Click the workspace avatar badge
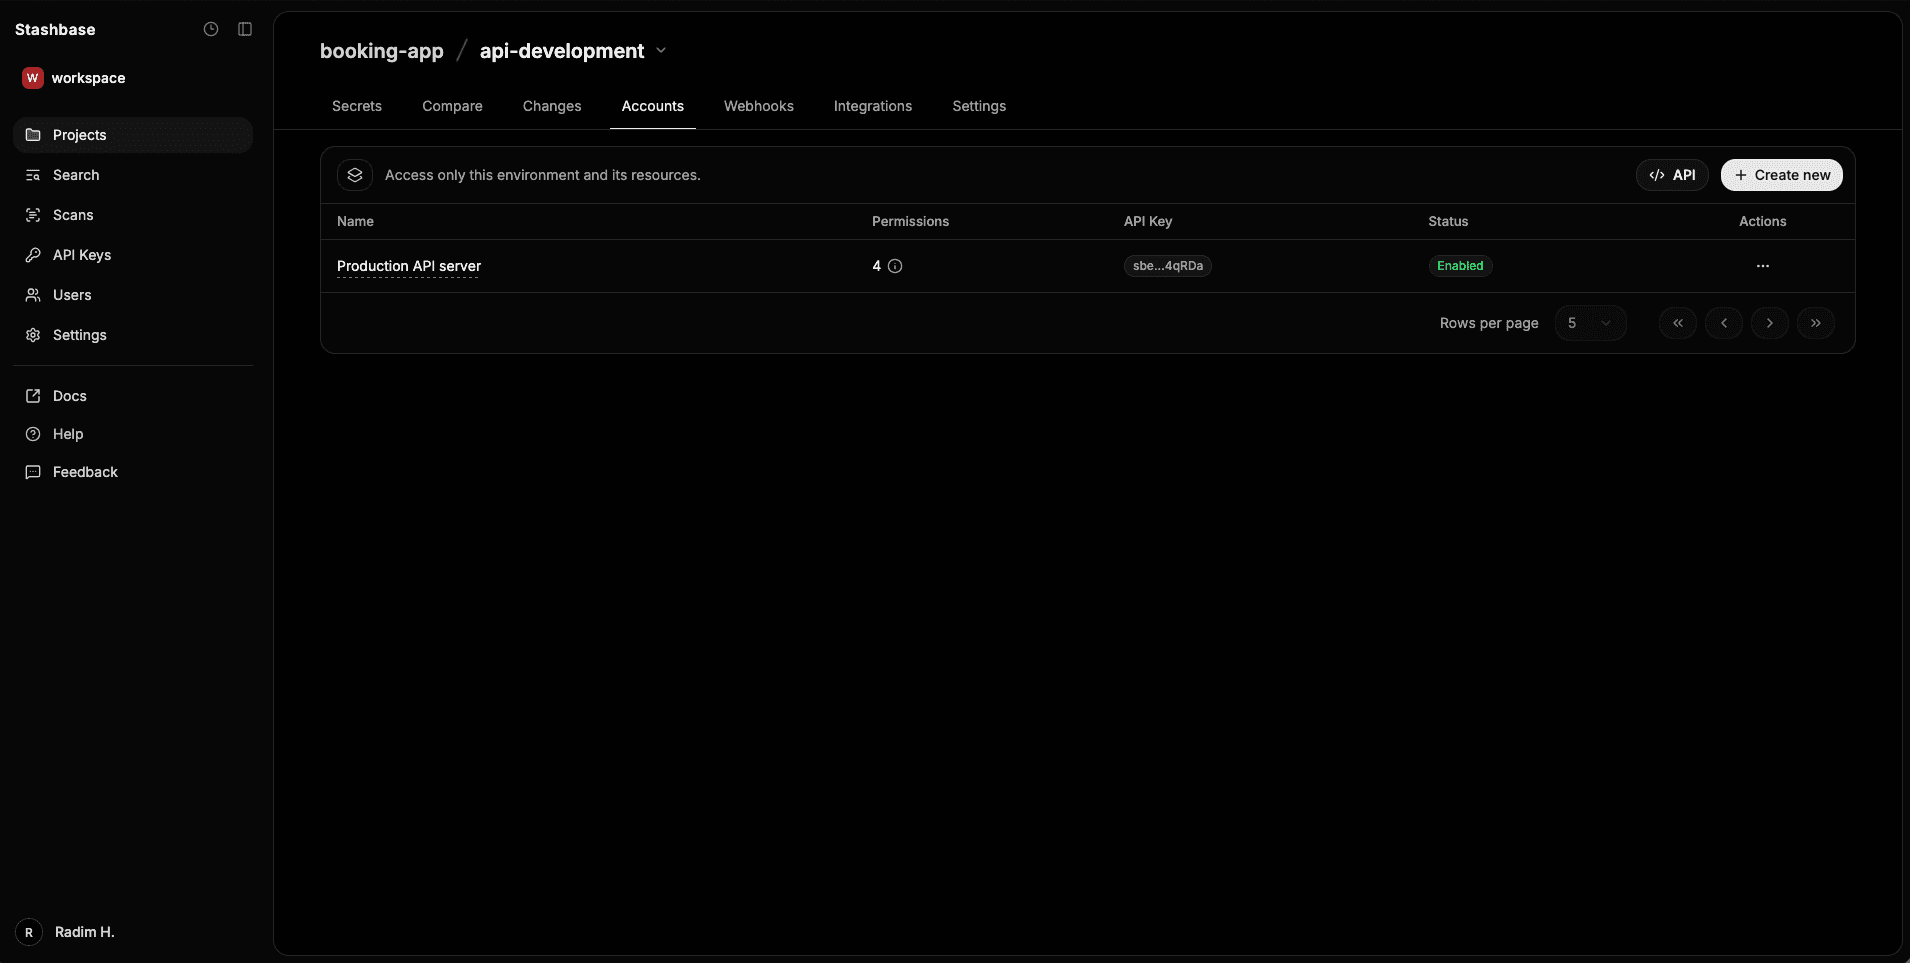Image resolution: width=1910 pixels, height=963 pixels. [x=33, y=78]
